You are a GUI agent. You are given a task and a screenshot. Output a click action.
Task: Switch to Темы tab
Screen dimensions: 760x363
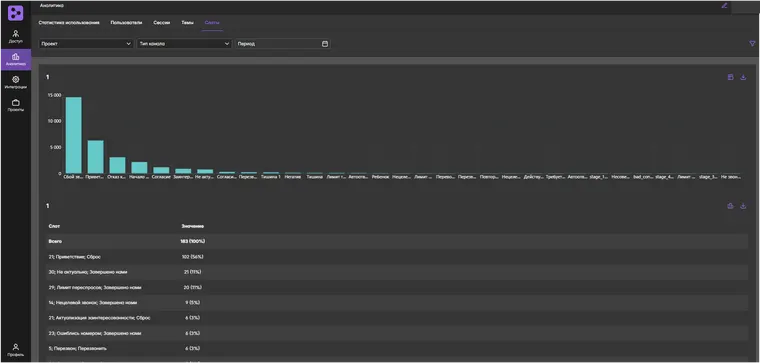[188, 23]
